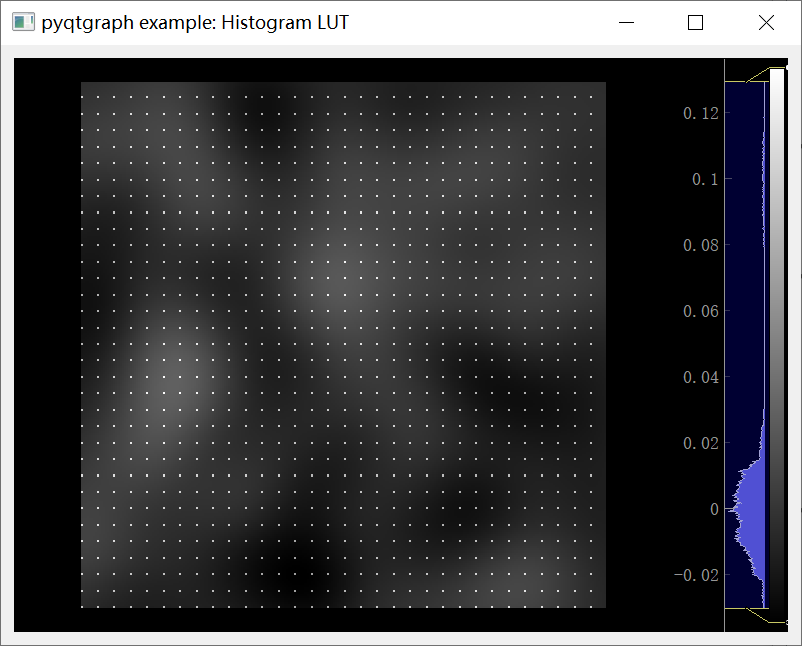This screenshot has width=802, height=646.
Task: Maximize the Histogram LUT window
Action: click(695, 22)
